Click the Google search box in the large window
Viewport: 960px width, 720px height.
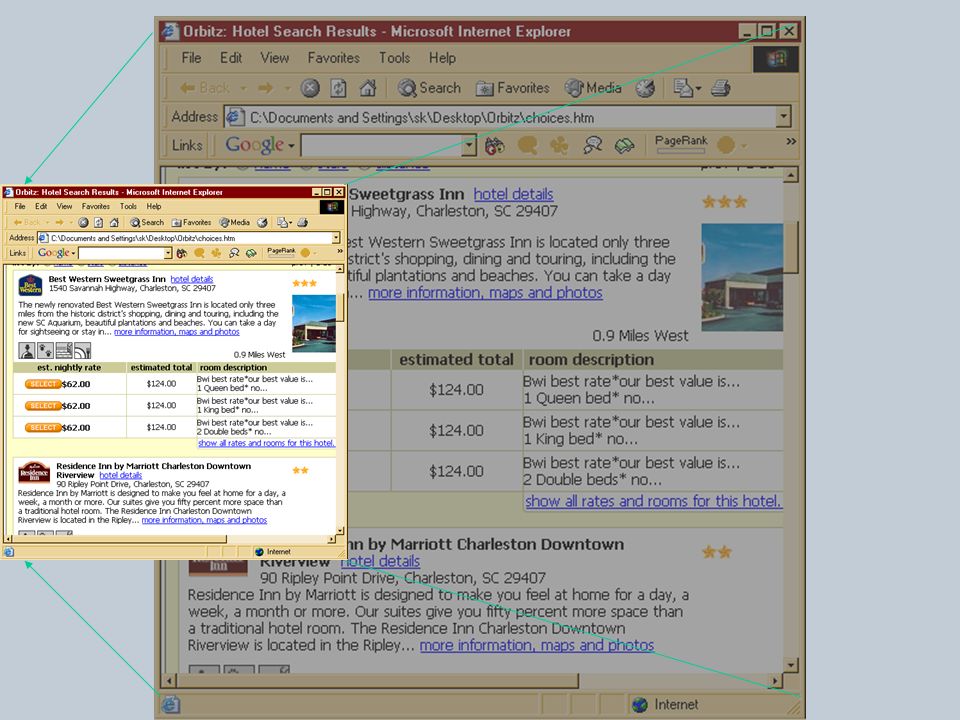click(x=381, y=146)
